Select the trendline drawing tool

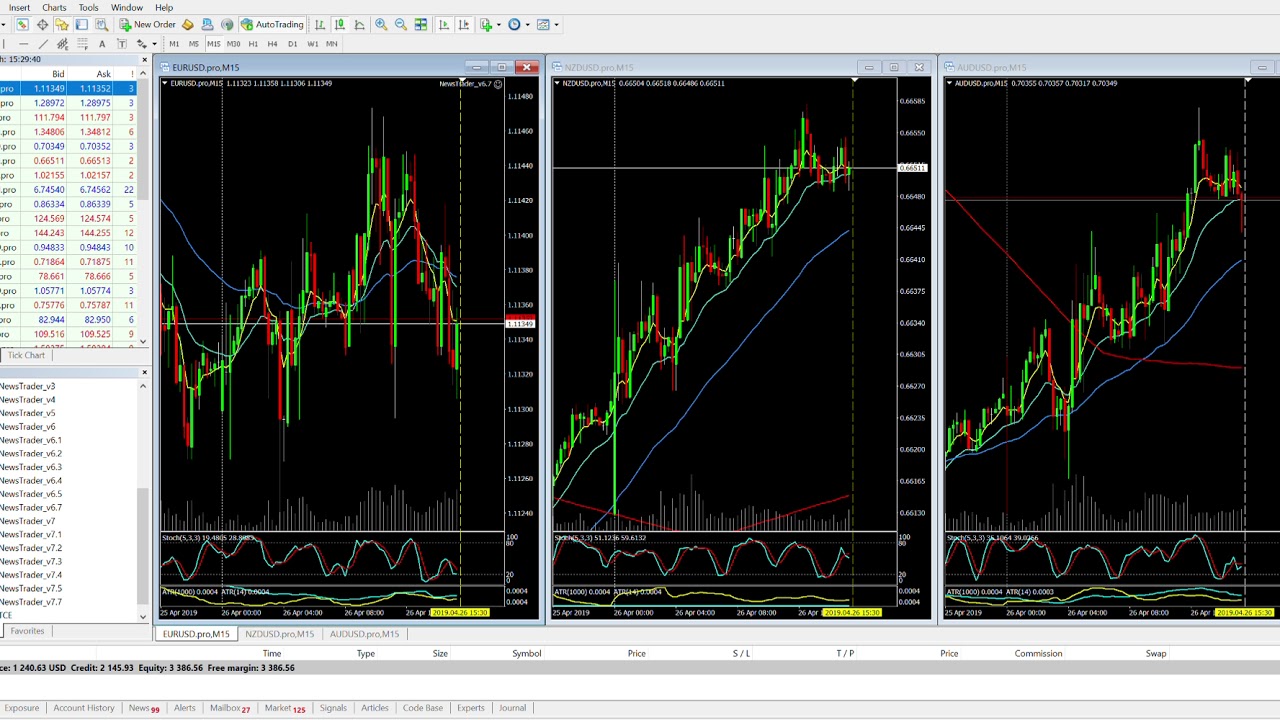pos(43,44)
